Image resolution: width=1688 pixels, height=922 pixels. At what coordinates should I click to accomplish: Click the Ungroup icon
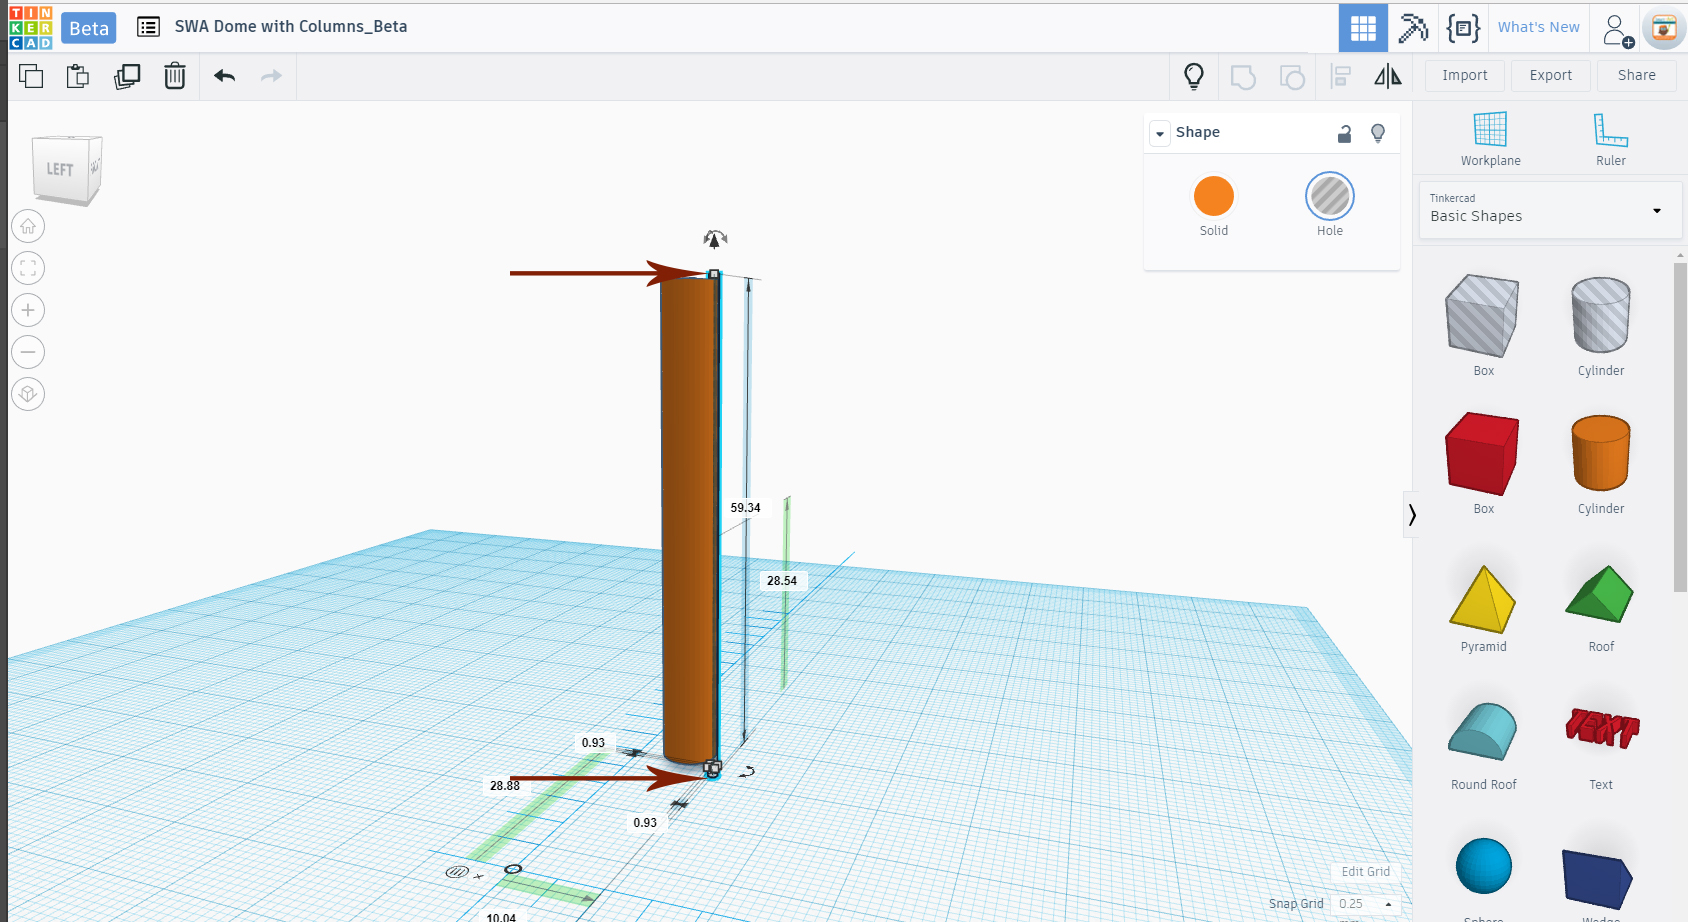(1292, 77)
